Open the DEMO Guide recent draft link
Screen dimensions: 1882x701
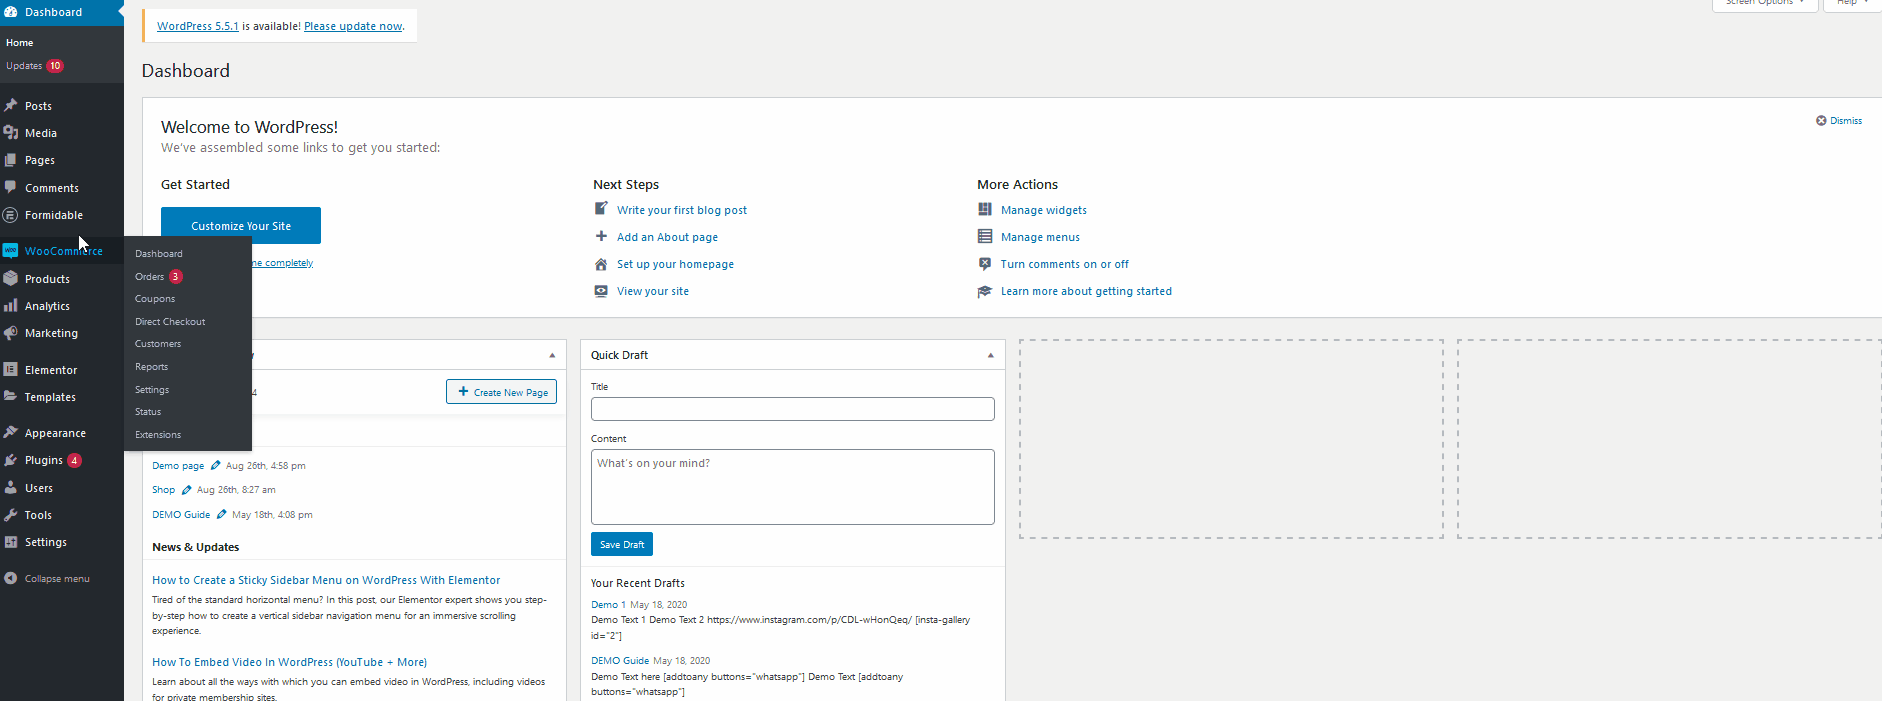tap(620, 660)
